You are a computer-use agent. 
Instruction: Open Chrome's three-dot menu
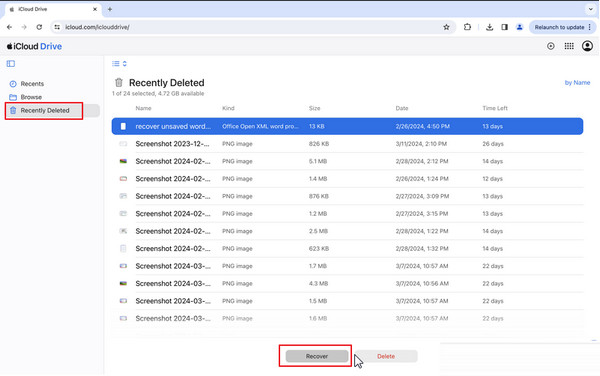tap(590, 27)
